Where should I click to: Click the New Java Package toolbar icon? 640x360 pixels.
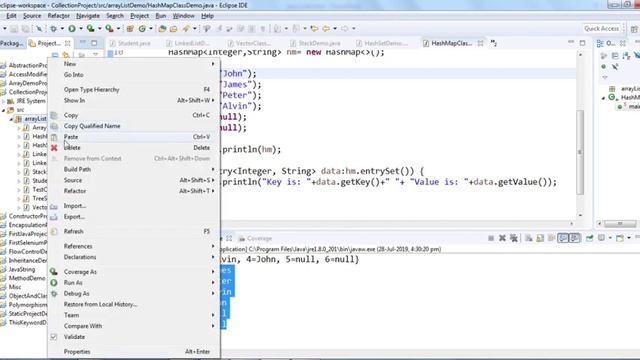tap(130, 29)
